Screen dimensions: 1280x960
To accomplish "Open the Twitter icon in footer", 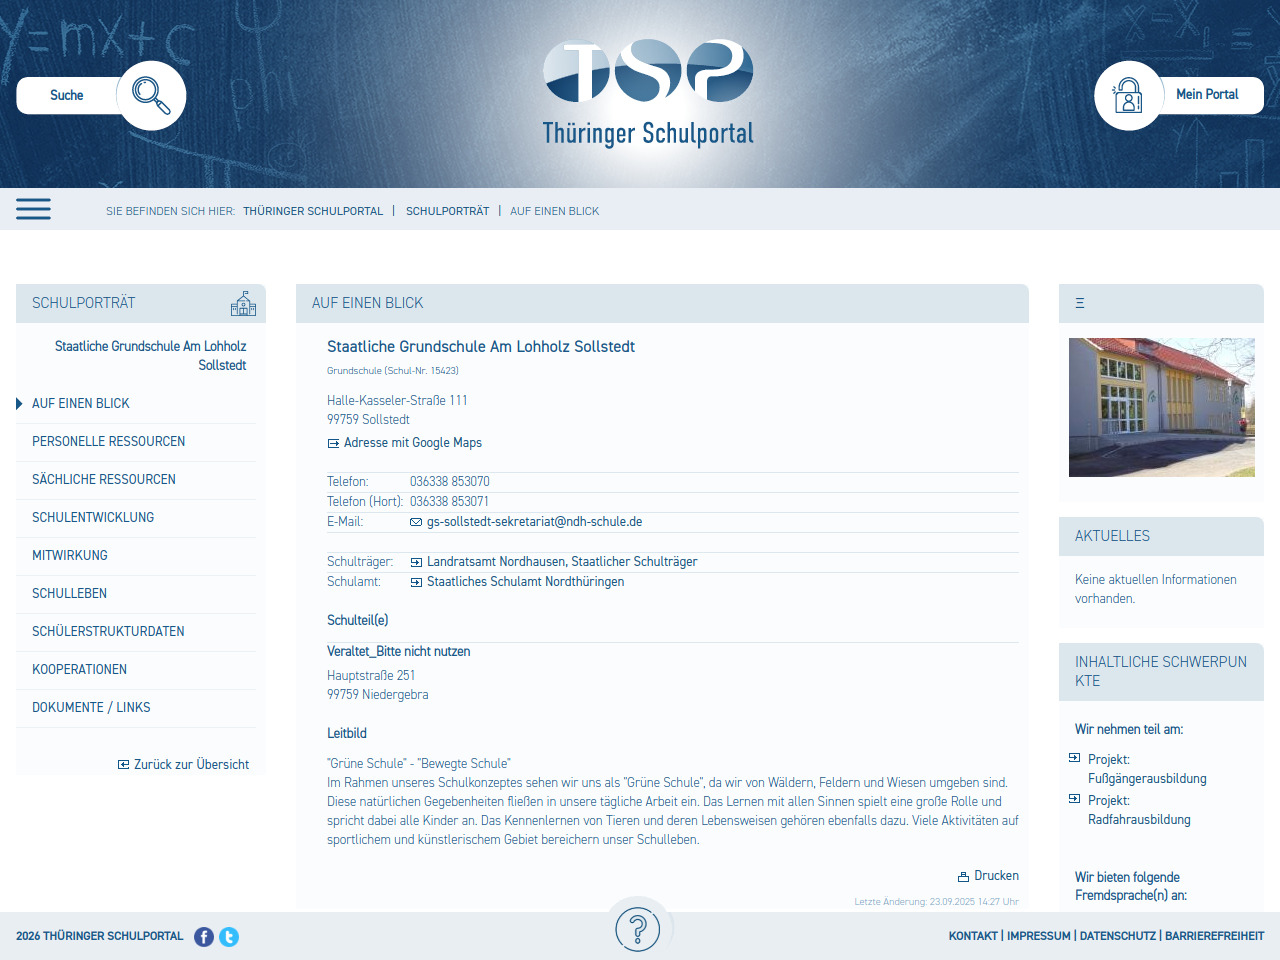I will [229, 937].
